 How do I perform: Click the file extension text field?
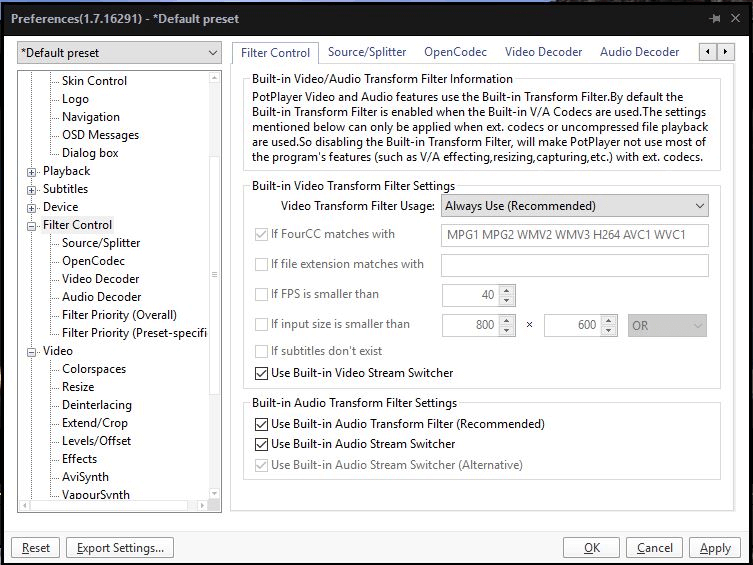tap(574, 265)
